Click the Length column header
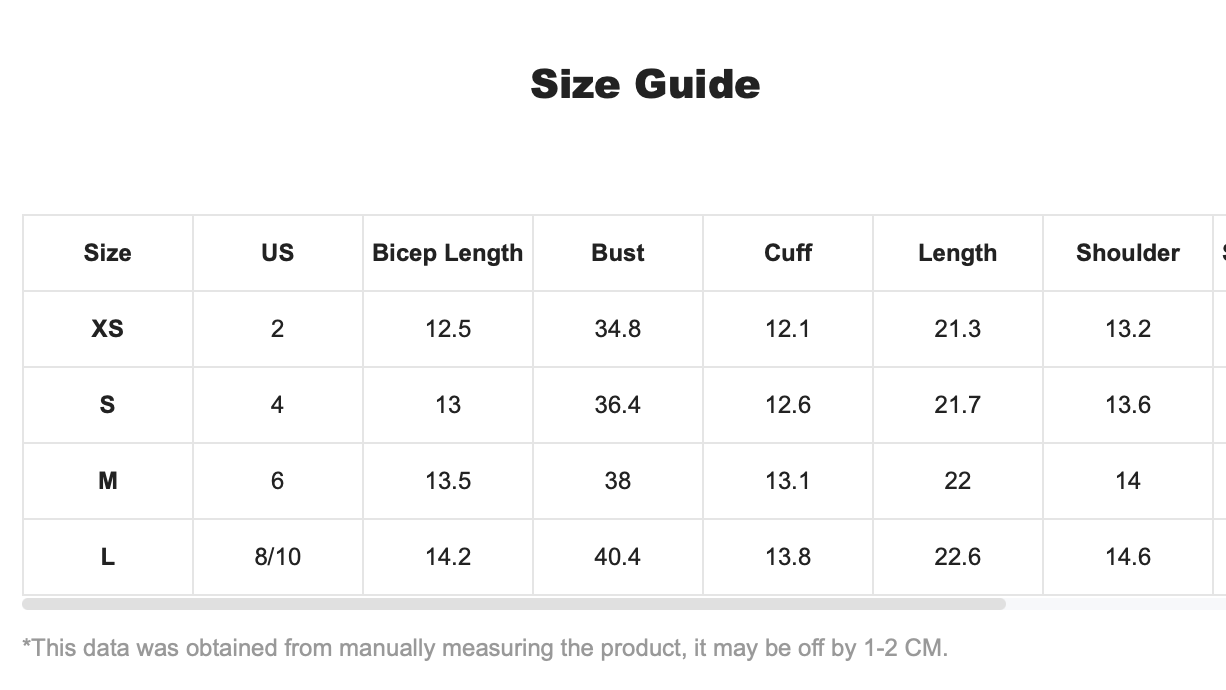Viewport: 1226px width, 690px height. pyautogui.click(x=958, y=253)
